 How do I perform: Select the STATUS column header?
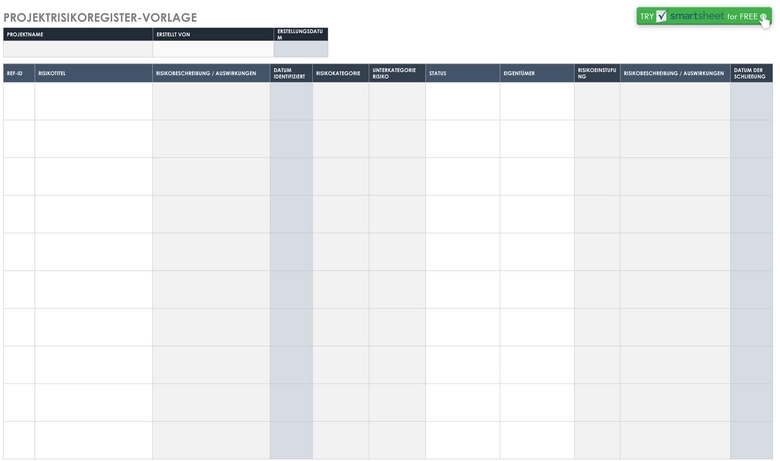pos(463,73)
